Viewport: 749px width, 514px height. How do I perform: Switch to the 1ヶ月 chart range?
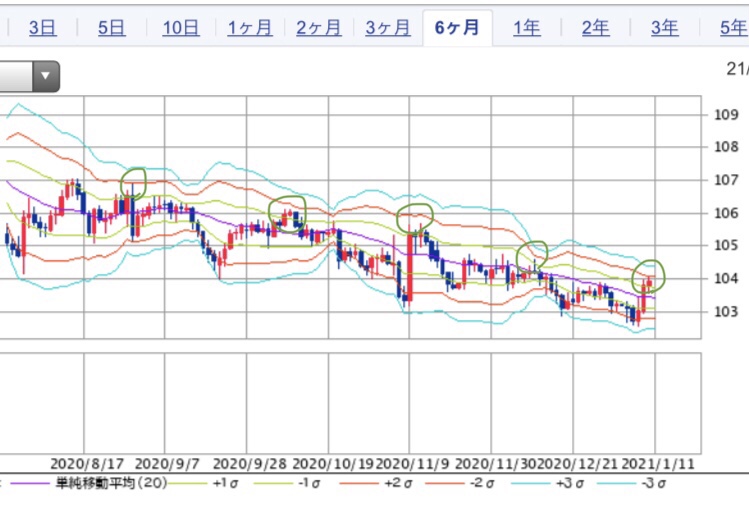[250, 28]
